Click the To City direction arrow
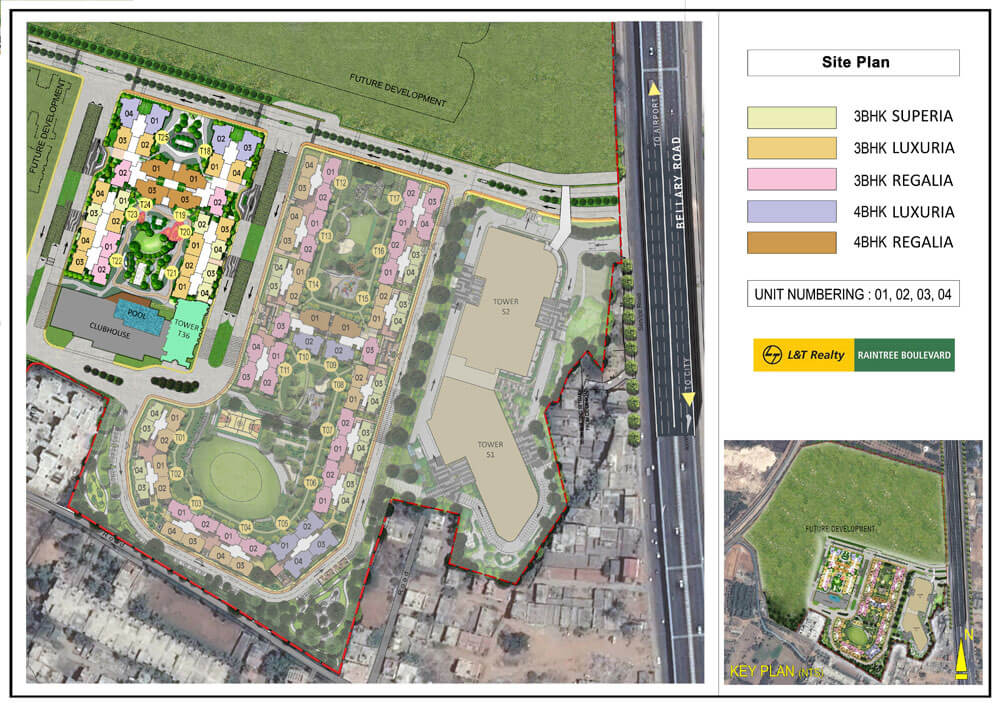This screenshot has width=1000, height=707. point(687,399)
